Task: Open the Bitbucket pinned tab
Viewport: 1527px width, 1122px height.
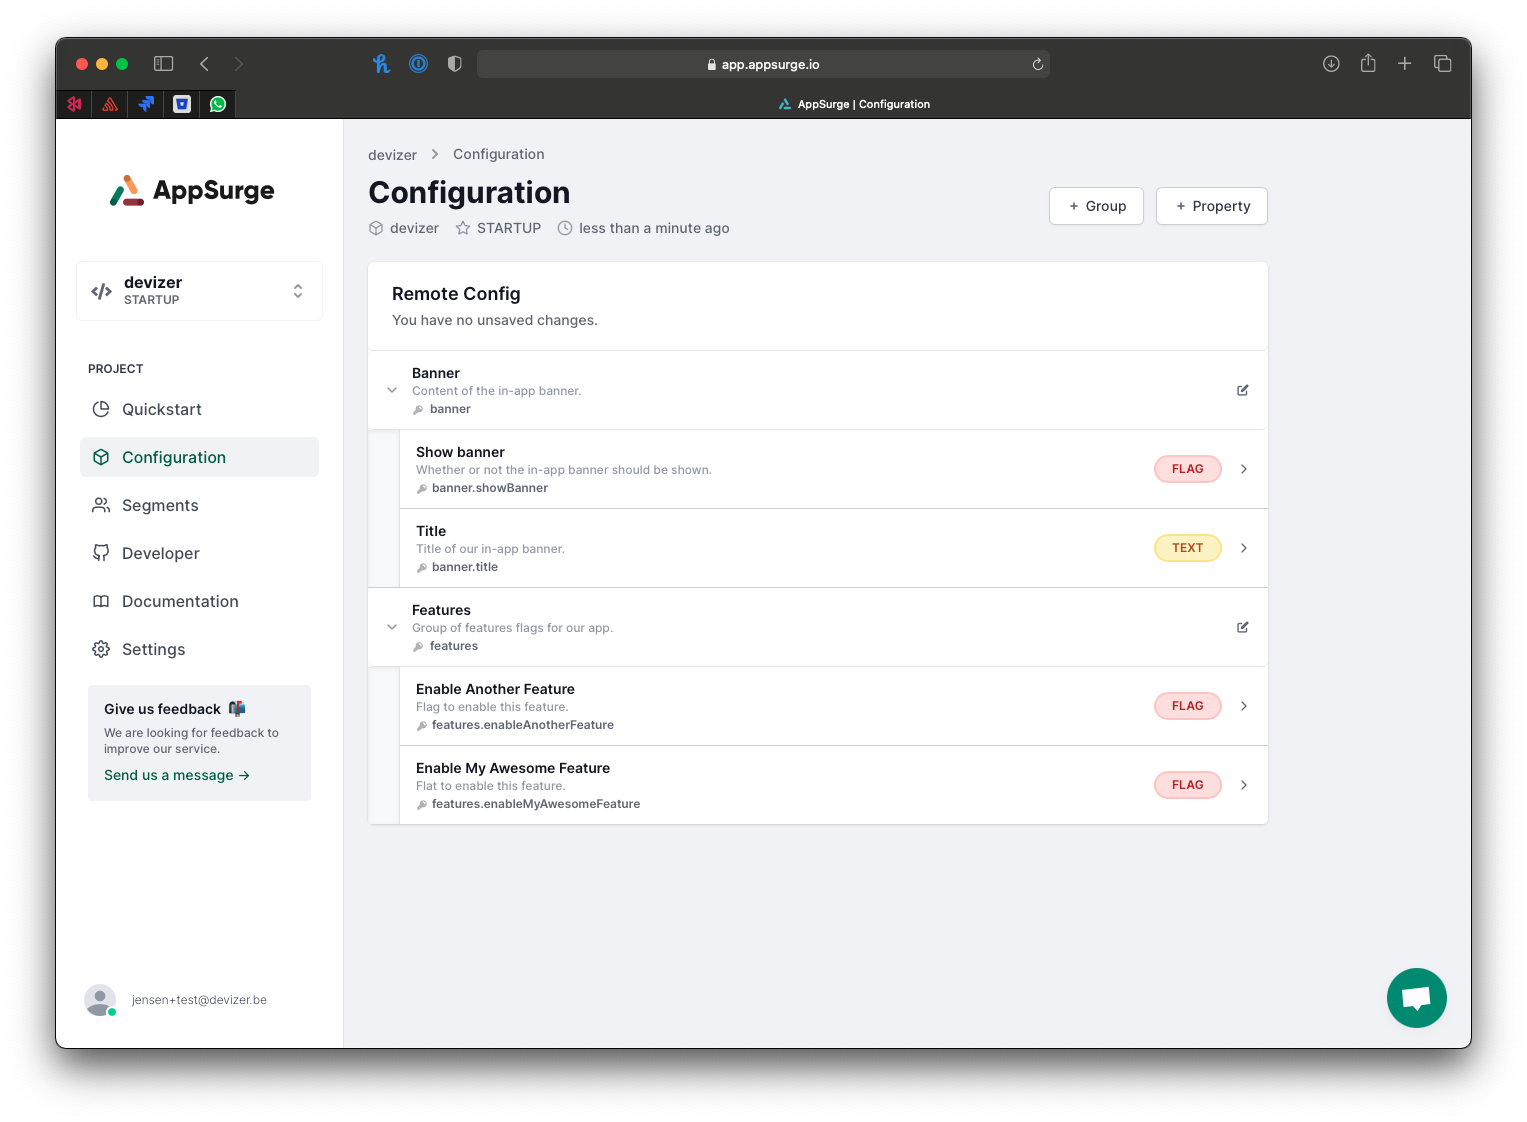Action: click(x=182, y=104)
